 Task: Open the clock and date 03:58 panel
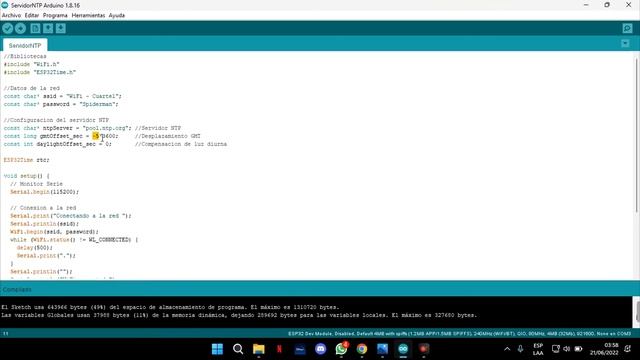[x=604, y=349]
